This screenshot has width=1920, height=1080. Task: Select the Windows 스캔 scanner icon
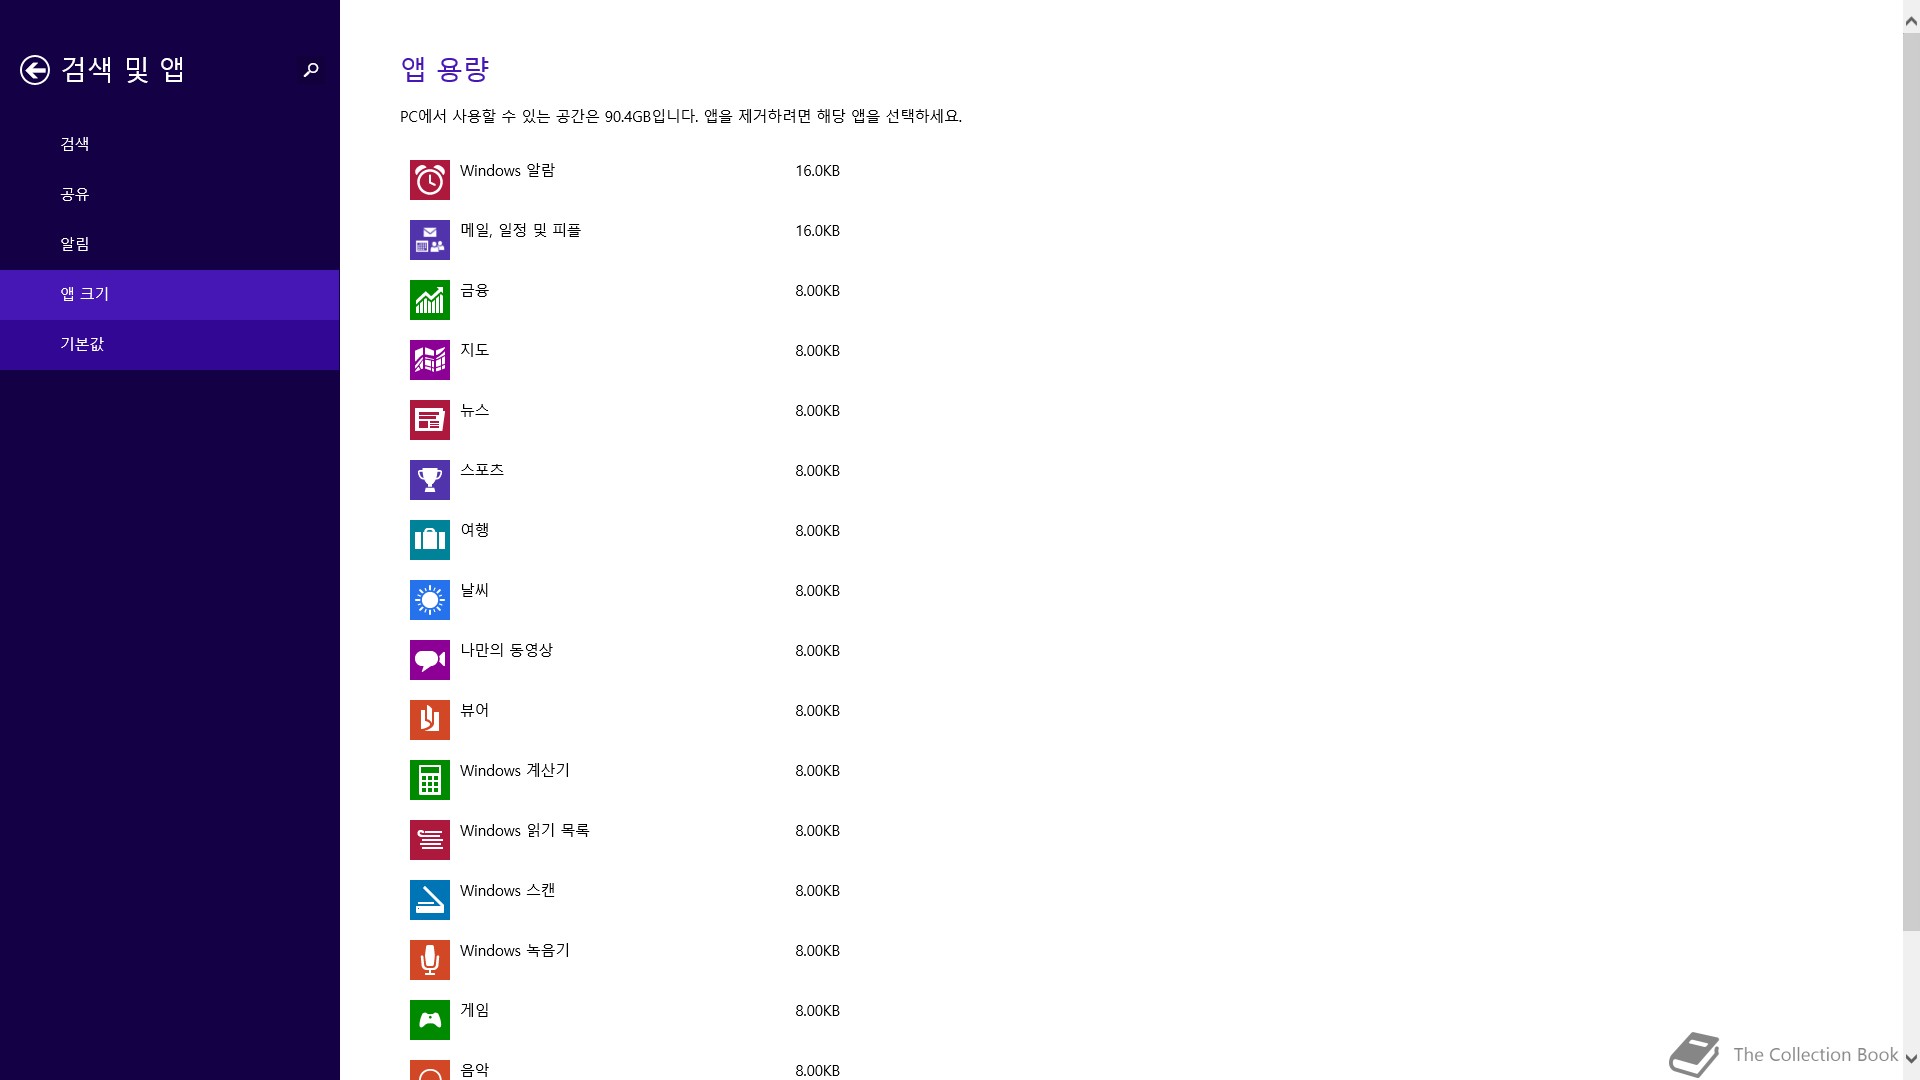[430, 900]
